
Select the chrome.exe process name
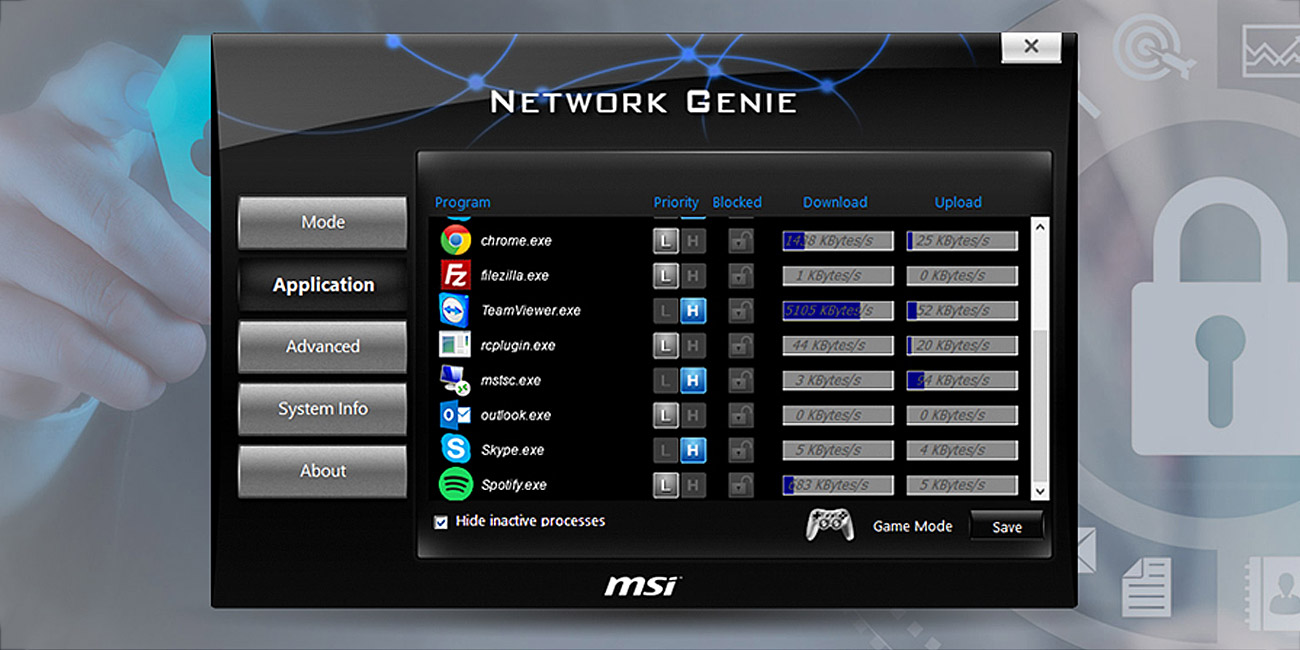click(516, 241)
